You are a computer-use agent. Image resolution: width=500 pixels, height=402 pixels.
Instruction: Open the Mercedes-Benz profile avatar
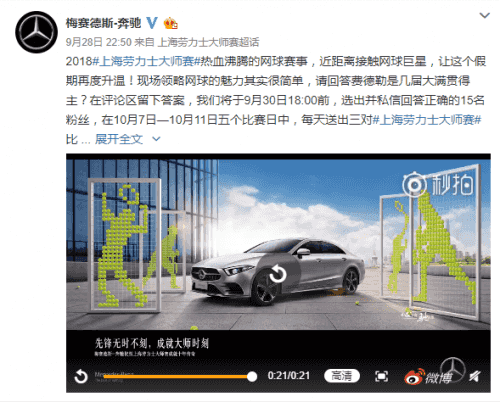(x=36, y=32)
